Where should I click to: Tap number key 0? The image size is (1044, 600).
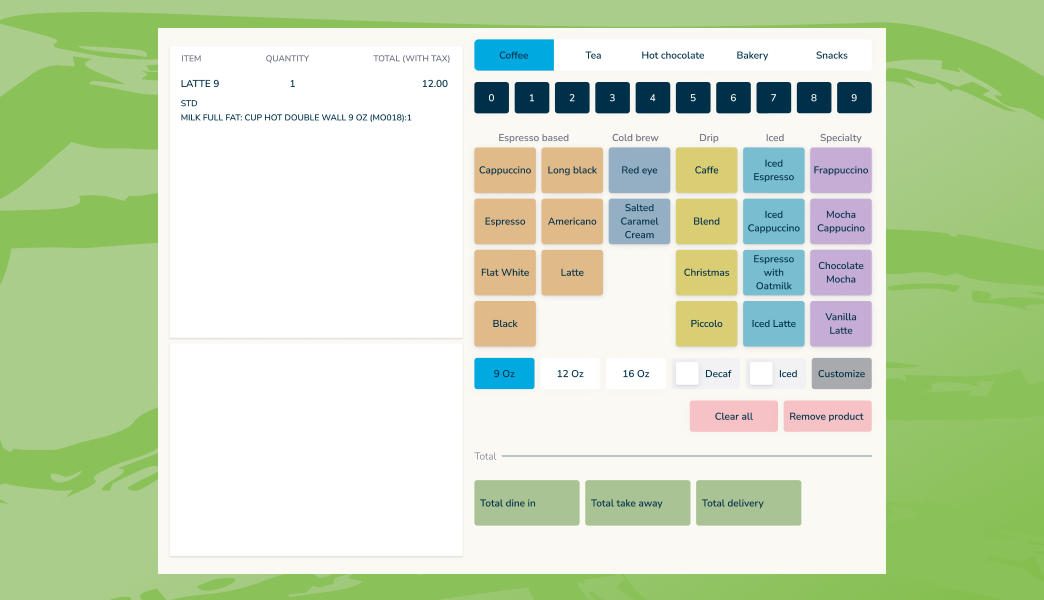491,98
